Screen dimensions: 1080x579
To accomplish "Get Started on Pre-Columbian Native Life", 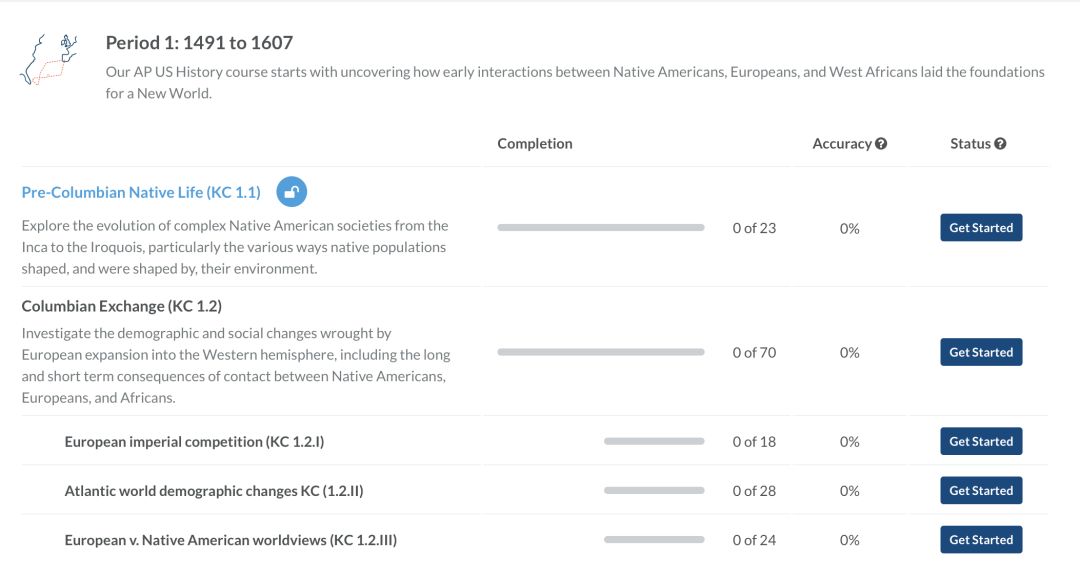I will [x=981, y=227].
